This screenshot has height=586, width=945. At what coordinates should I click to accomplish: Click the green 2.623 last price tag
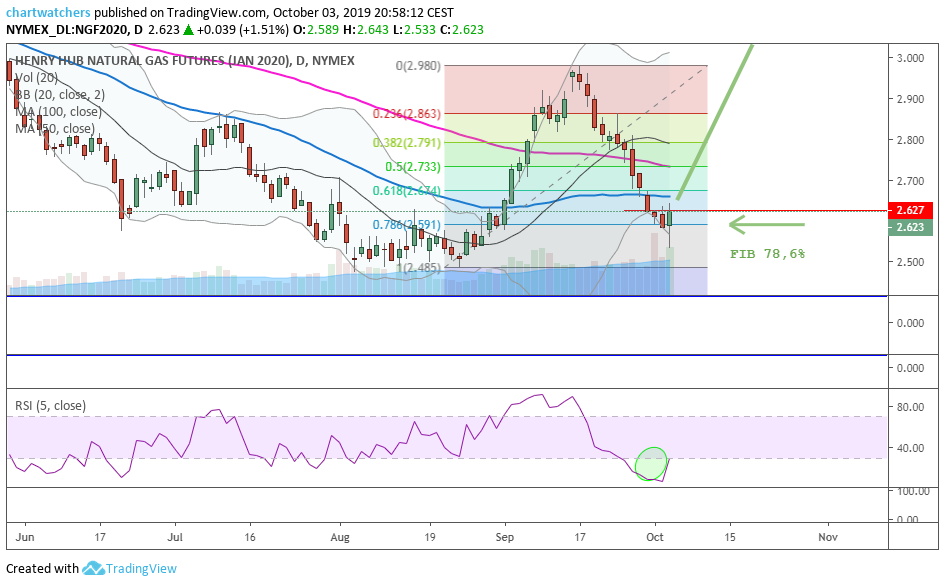click(x=911, y=227)
